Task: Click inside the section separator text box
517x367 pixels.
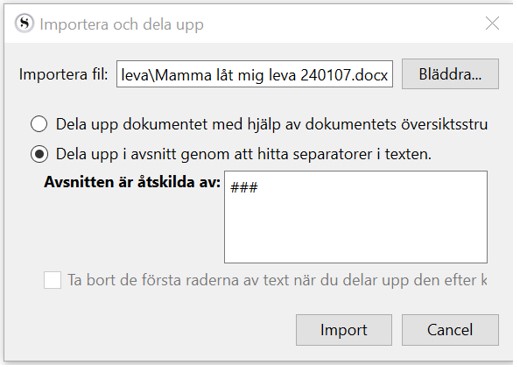Action: click(x=356, y=217)
